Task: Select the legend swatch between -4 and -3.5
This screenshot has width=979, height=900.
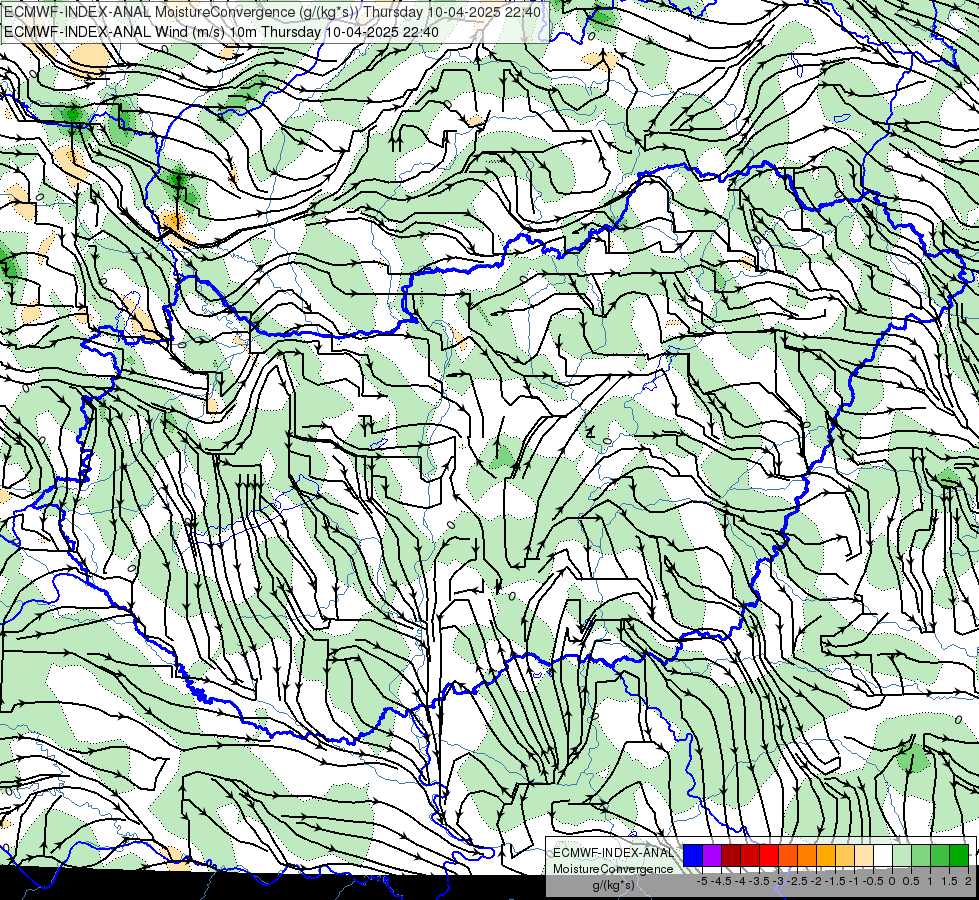Action: pos(750,855)
